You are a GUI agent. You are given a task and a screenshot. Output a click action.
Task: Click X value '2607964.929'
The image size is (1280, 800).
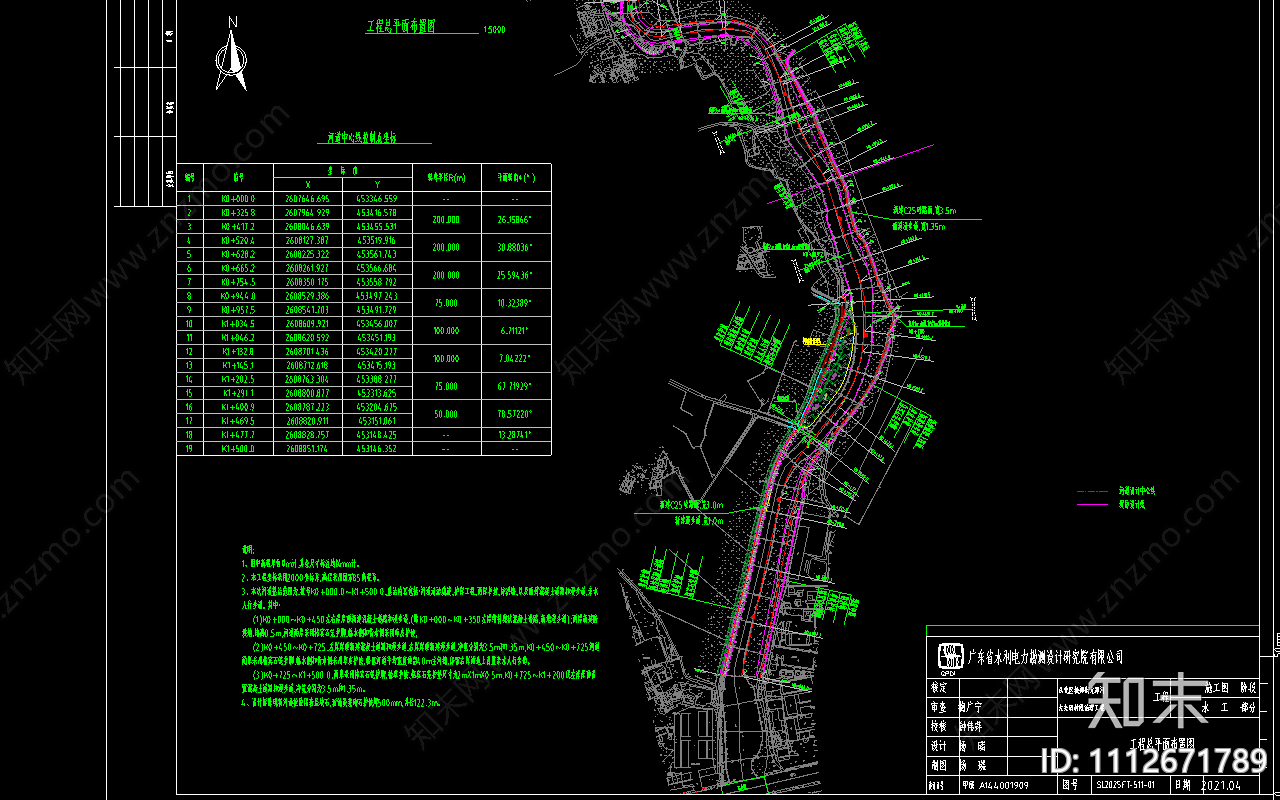[x=308, y=213]
